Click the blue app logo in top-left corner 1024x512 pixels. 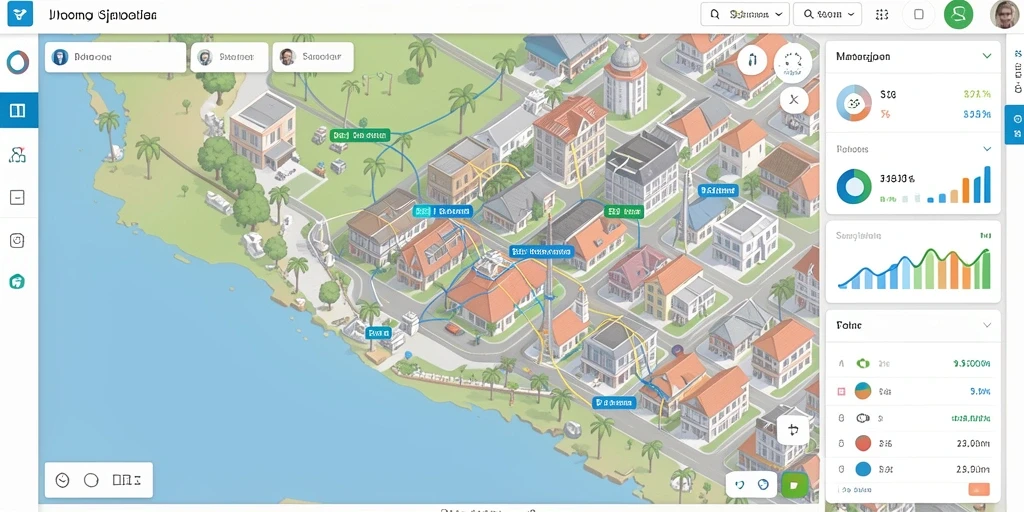pyautogui.click(x=20, y=14)
